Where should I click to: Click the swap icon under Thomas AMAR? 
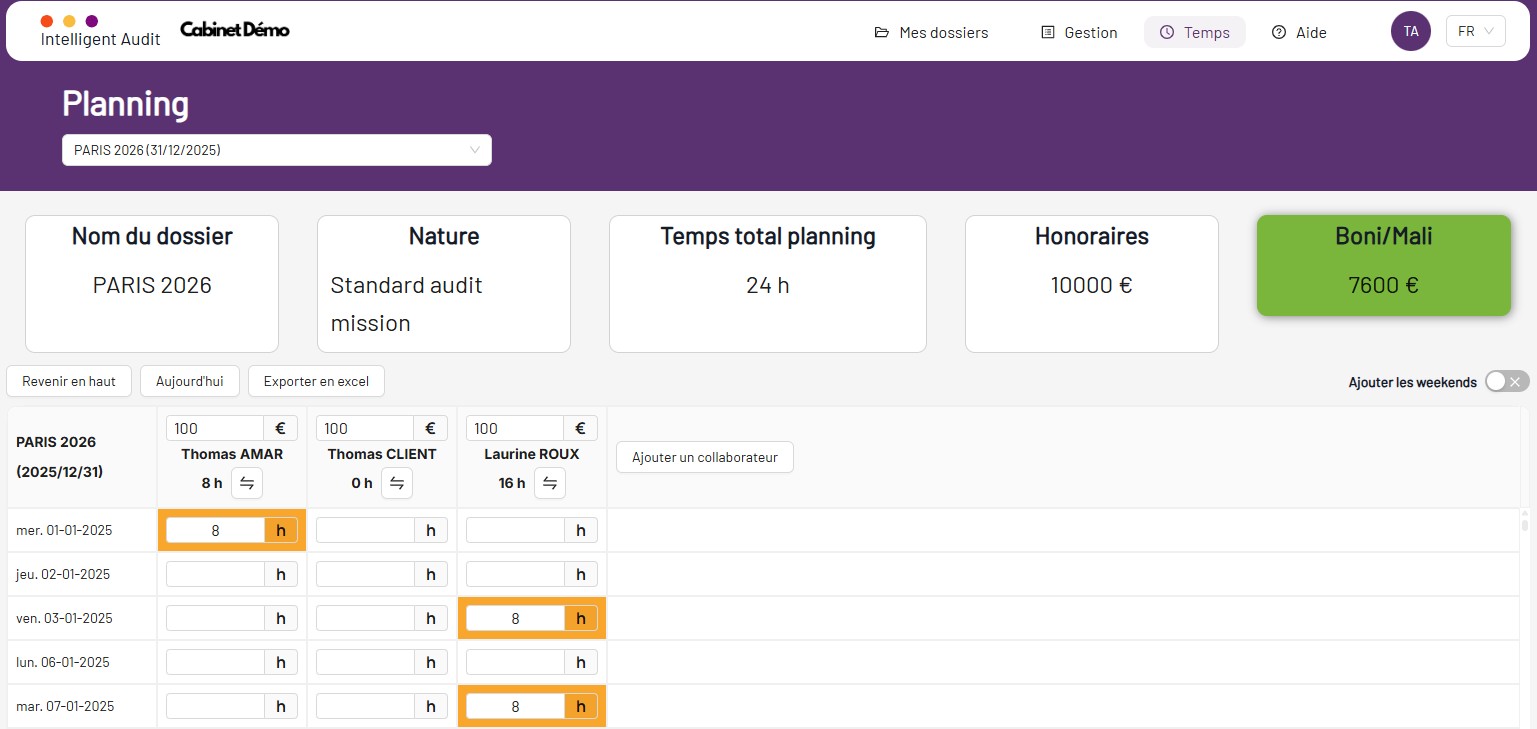[247, 483]
